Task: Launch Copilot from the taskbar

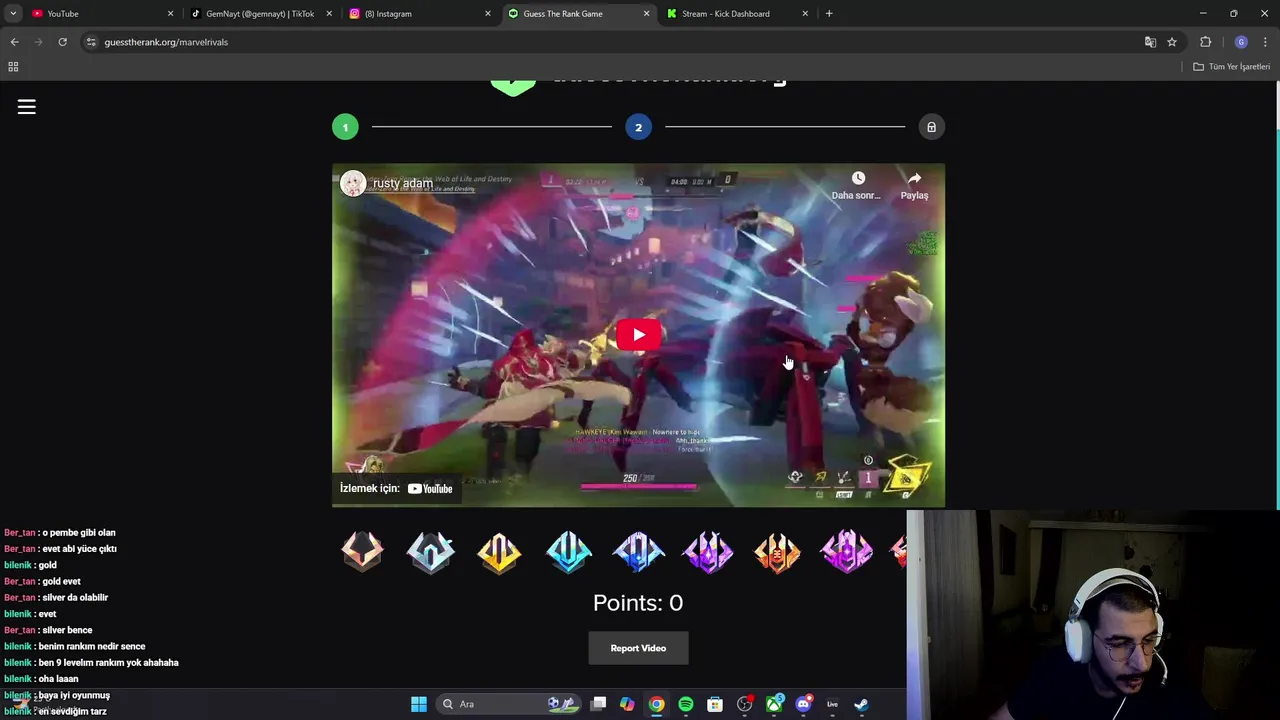Action: point(627,704)
